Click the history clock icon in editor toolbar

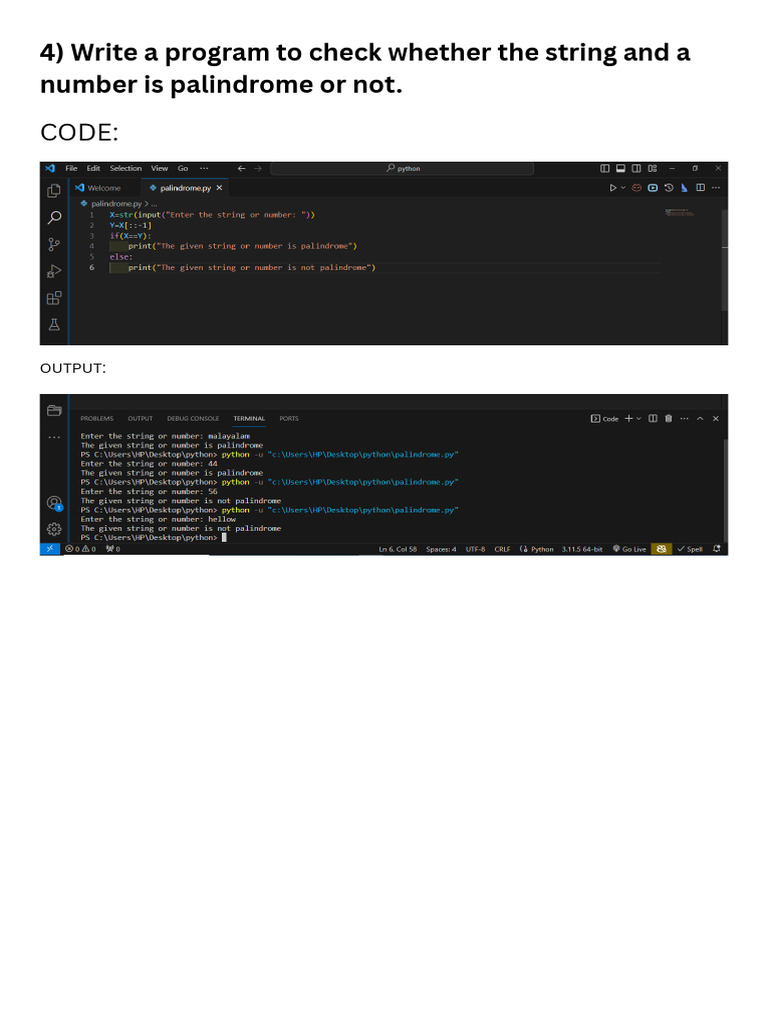pyautogui.click(x=669, y=188)
